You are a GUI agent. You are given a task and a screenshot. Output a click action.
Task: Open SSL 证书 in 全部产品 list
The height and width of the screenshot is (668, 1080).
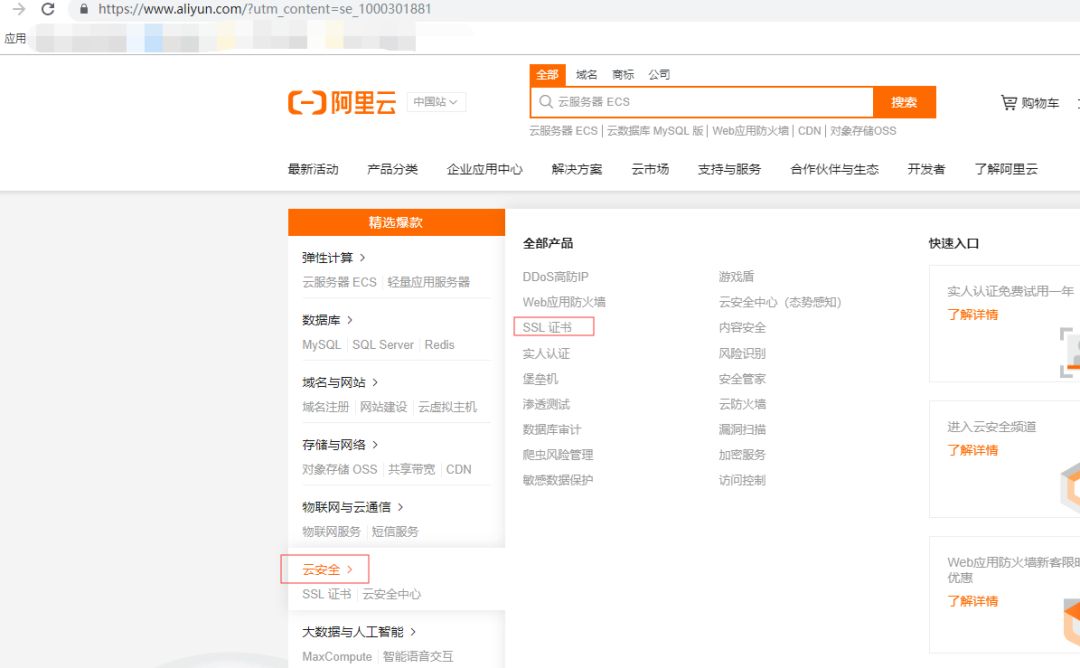(548, 327)
